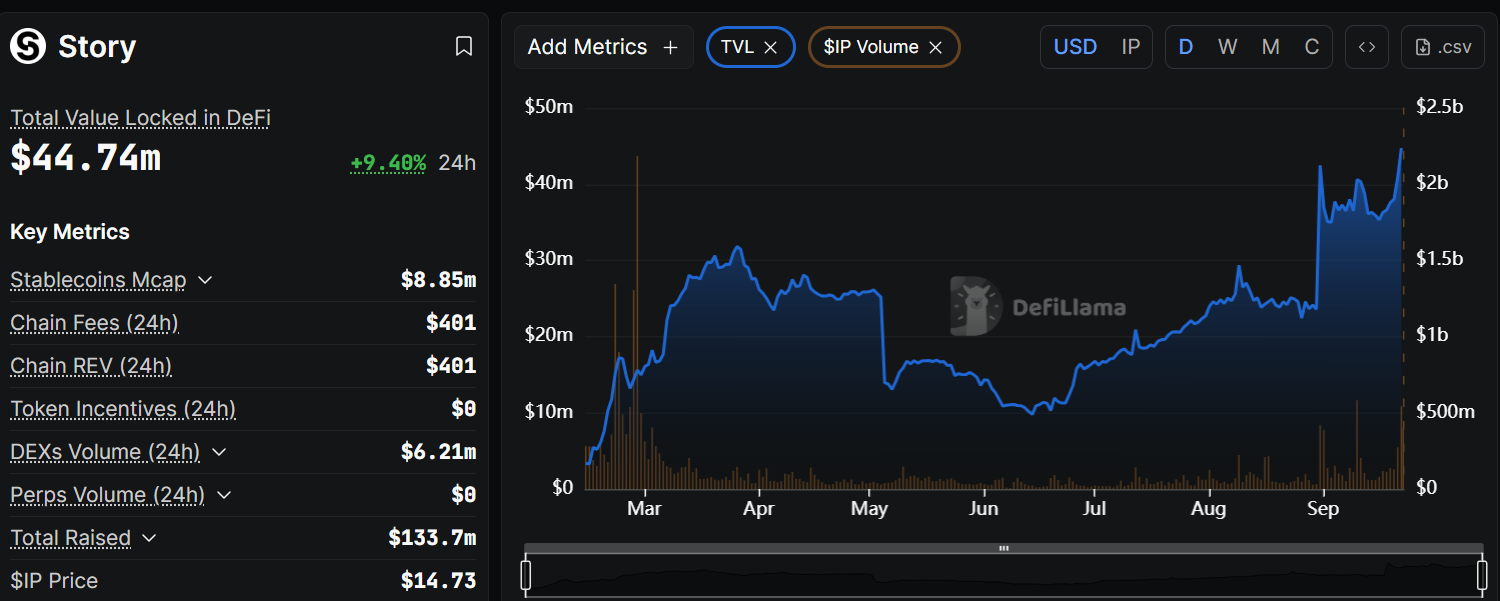Select the cumulative C interval

point(1312,47)
